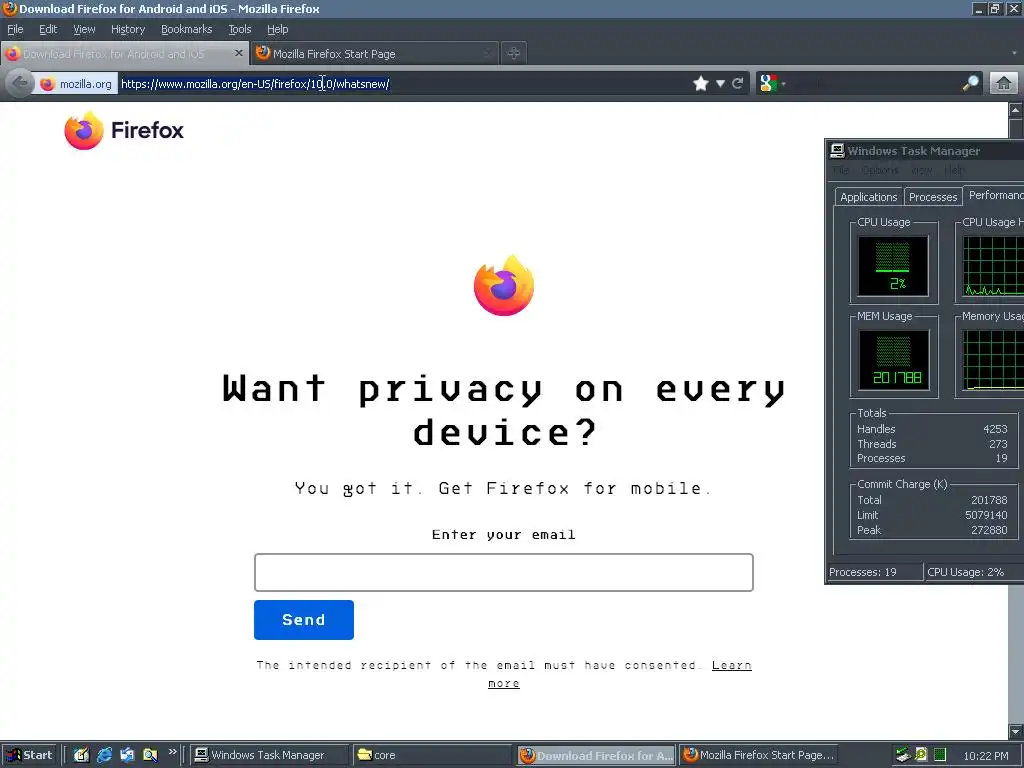The image size is (1024, 768).
Task: Click the page scrollbar up arrow
Action: coord(1016,110)
